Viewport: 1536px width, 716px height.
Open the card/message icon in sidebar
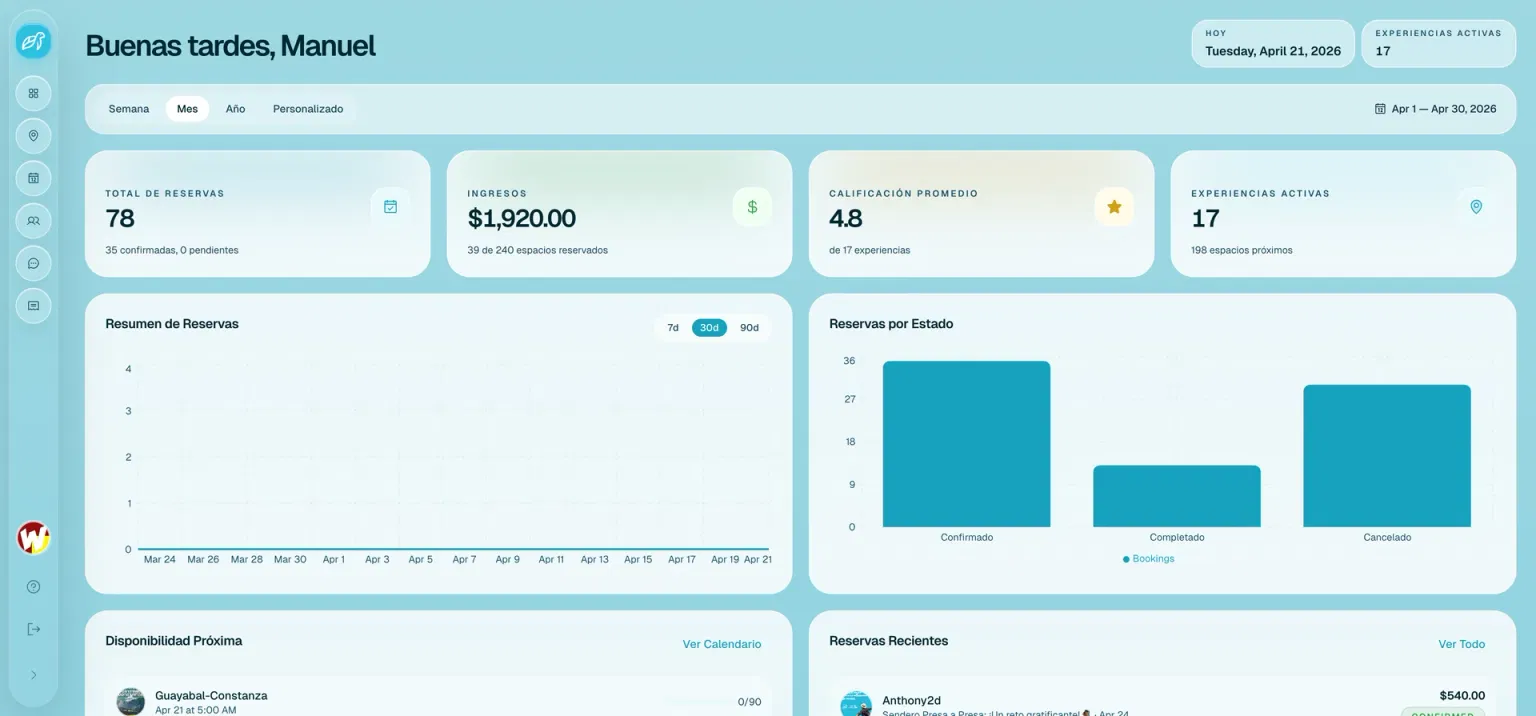coord(33,305)
